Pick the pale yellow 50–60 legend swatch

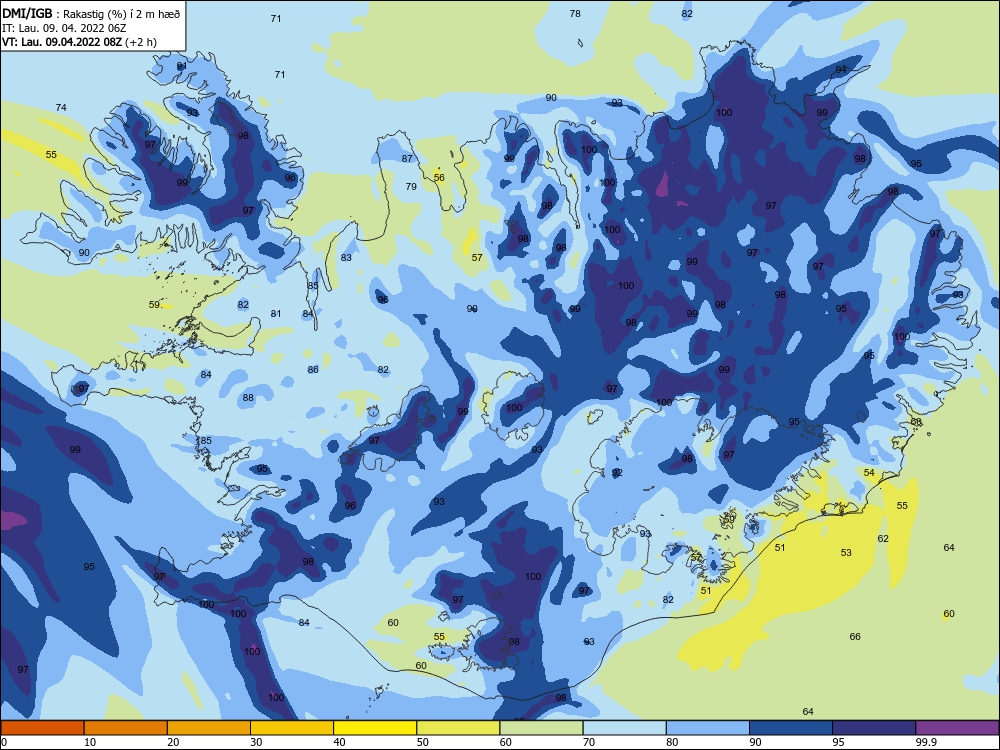(458, 728)
